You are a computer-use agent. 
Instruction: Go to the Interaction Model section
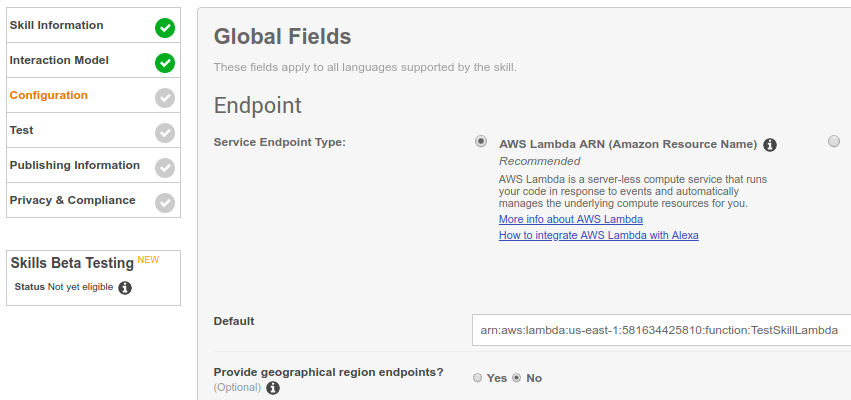[59, 60]
